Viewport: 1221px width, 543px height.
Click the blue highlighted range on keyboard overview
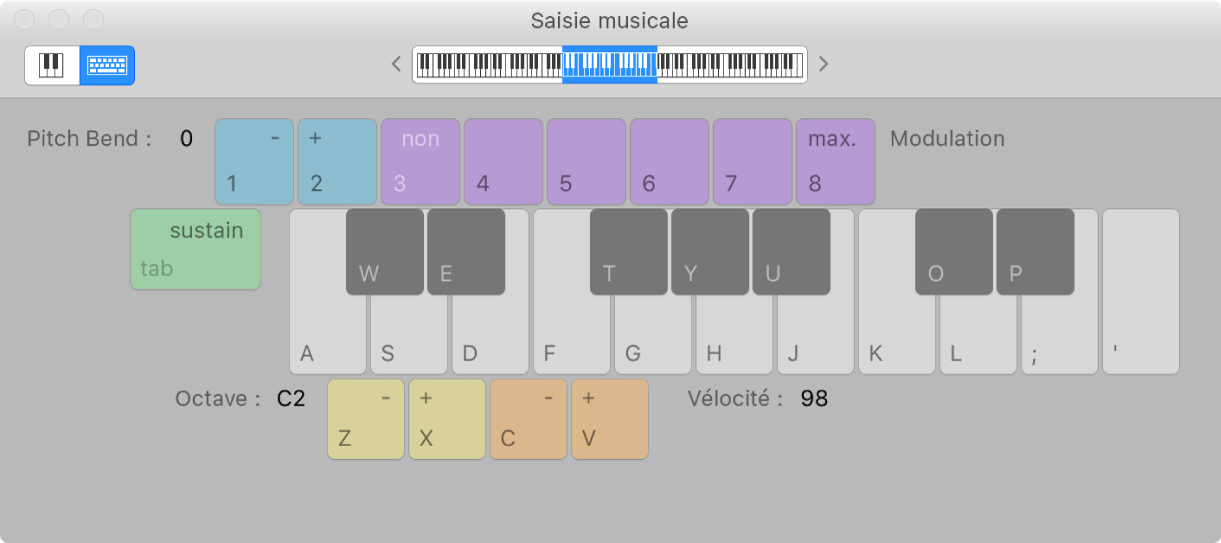tap(609, 65)
